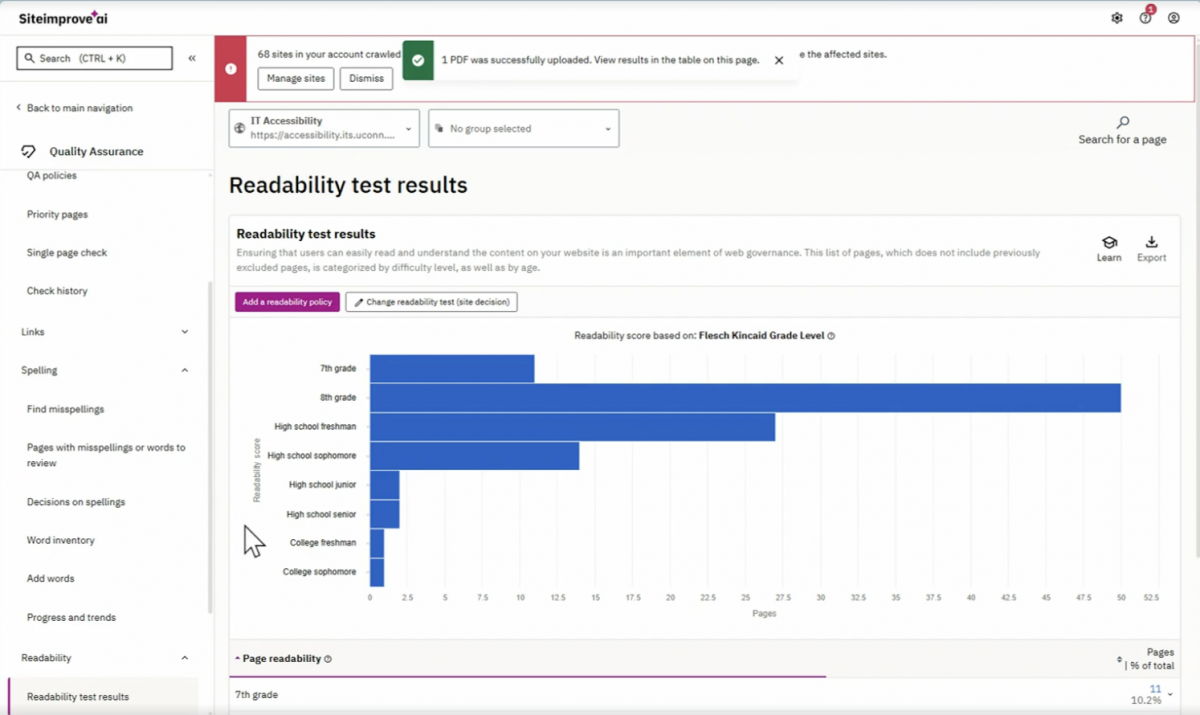
Task: Dismiss the crawl alert banner
Action: point(366,78)
